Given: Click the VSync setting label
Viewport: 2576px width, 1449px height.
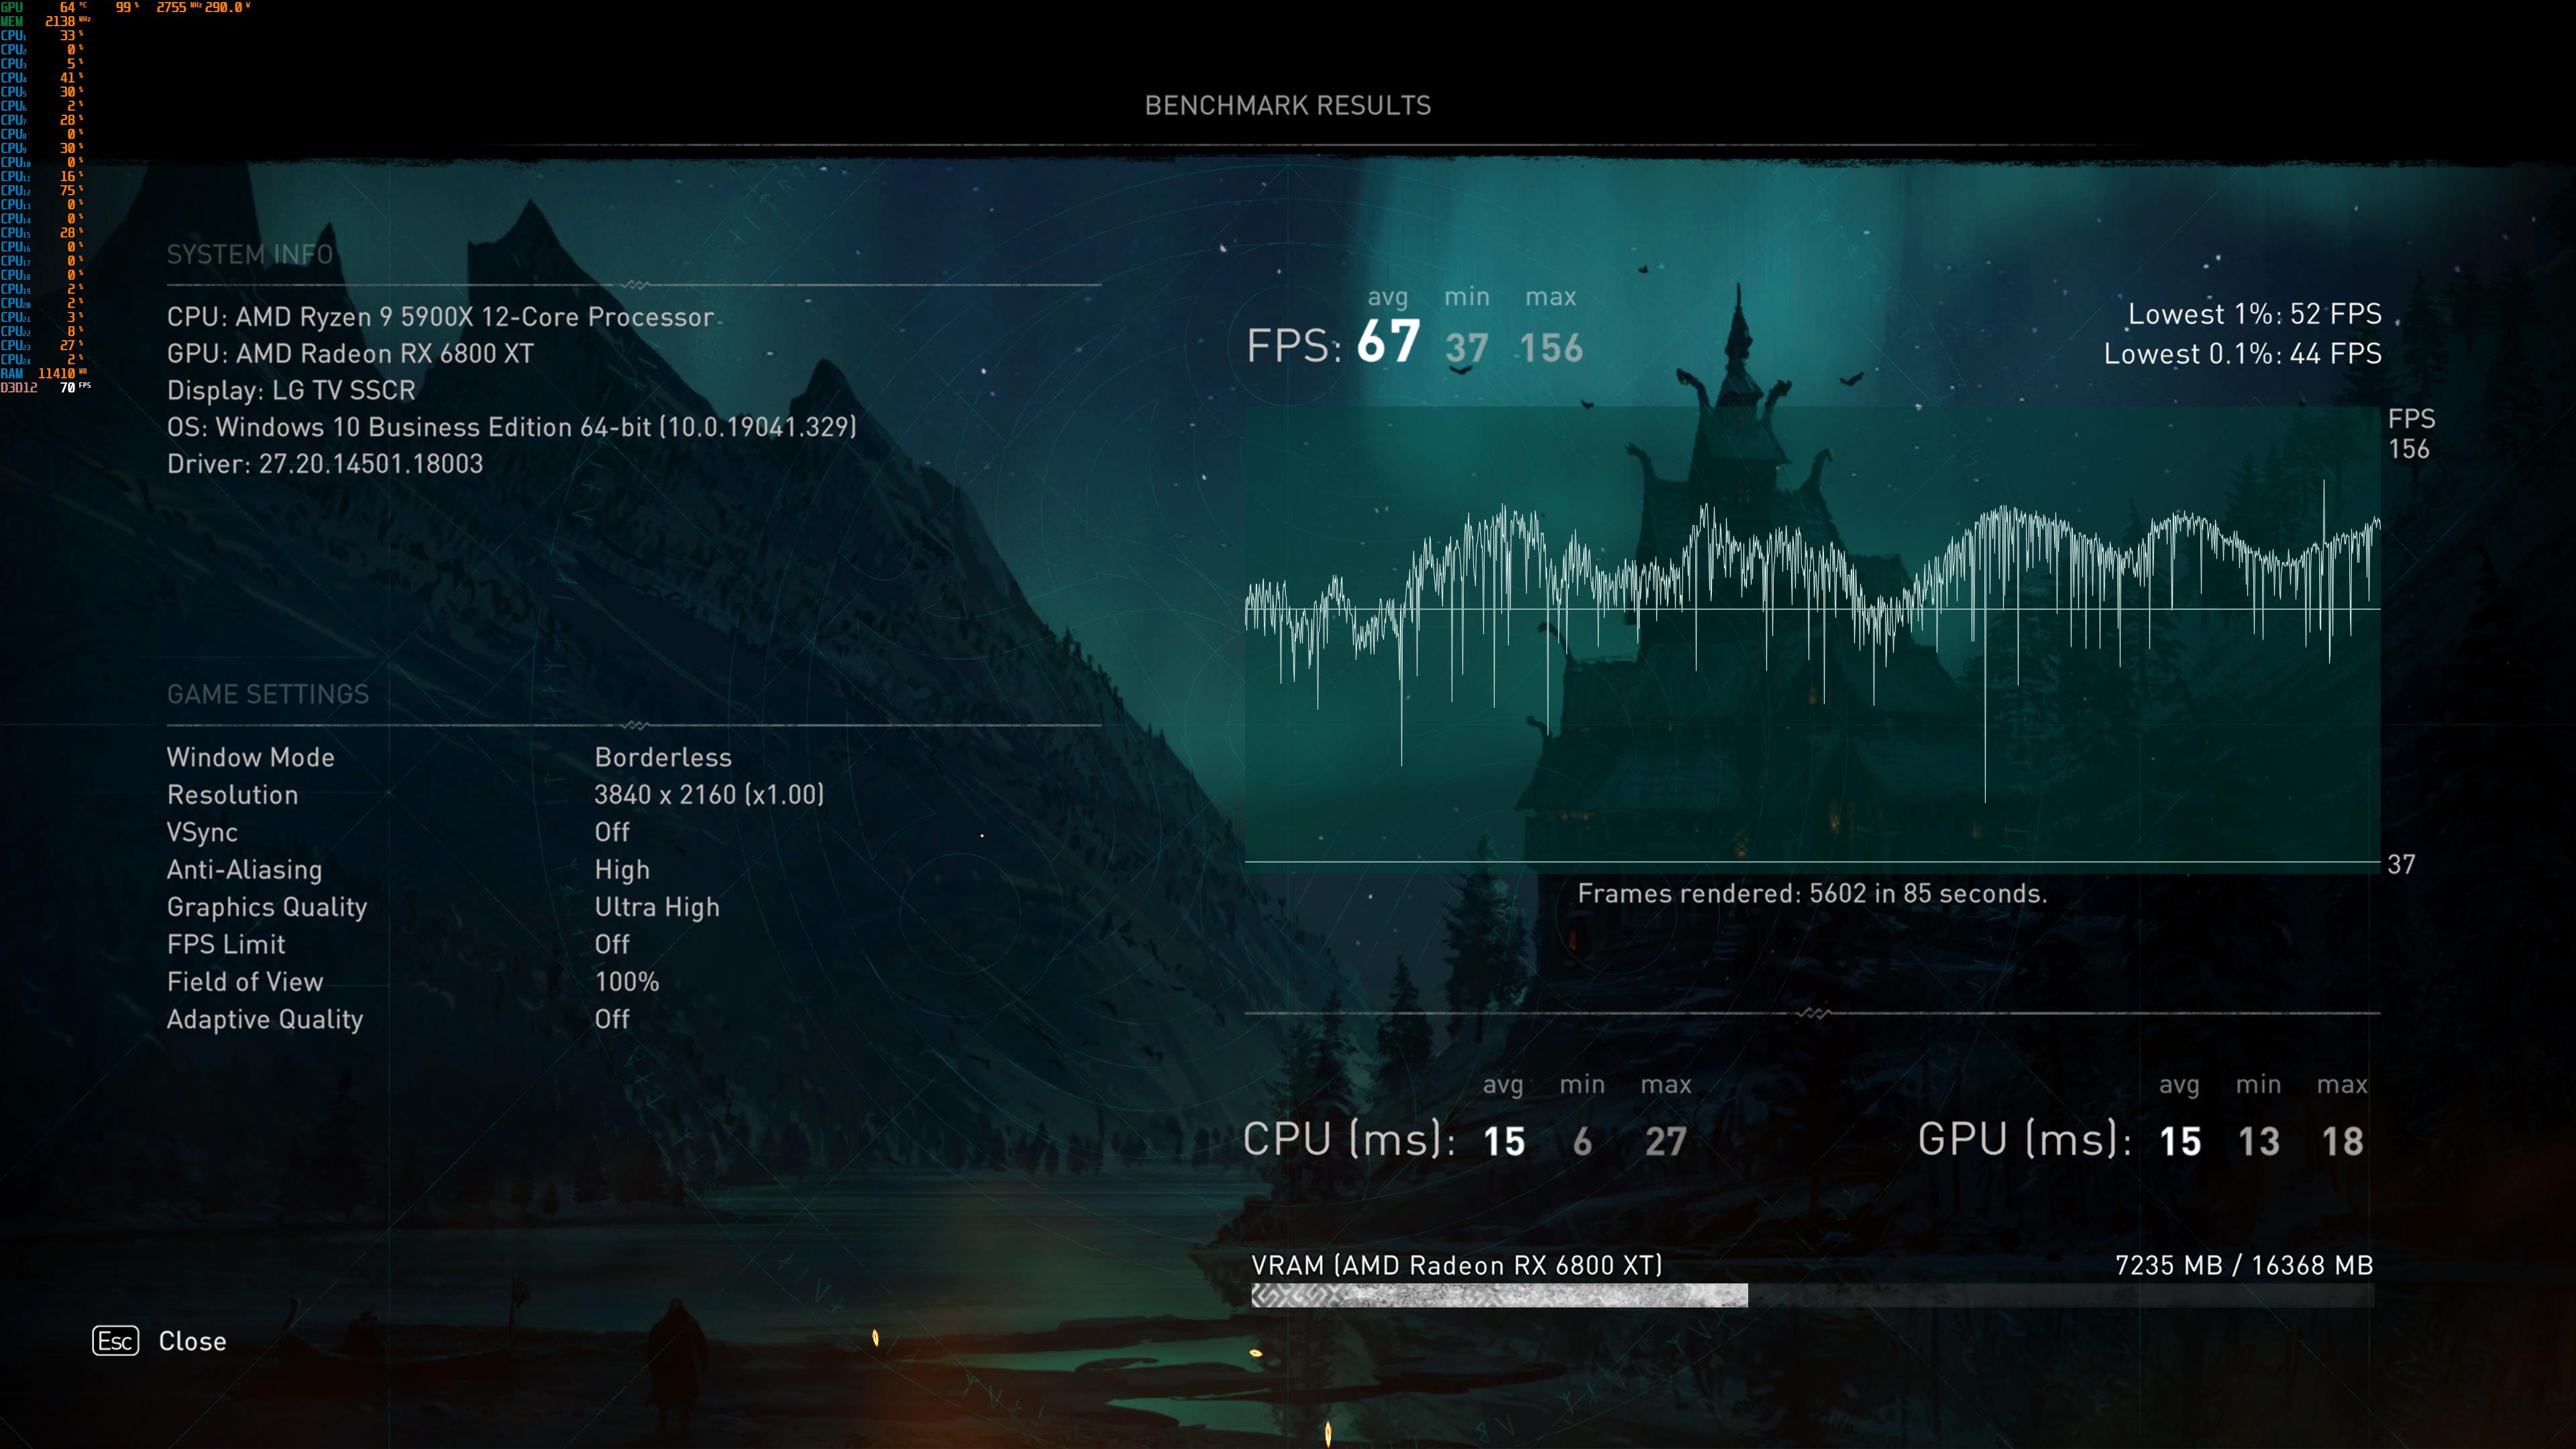Looking at the screenshot, I should click(x=202, y=833).
